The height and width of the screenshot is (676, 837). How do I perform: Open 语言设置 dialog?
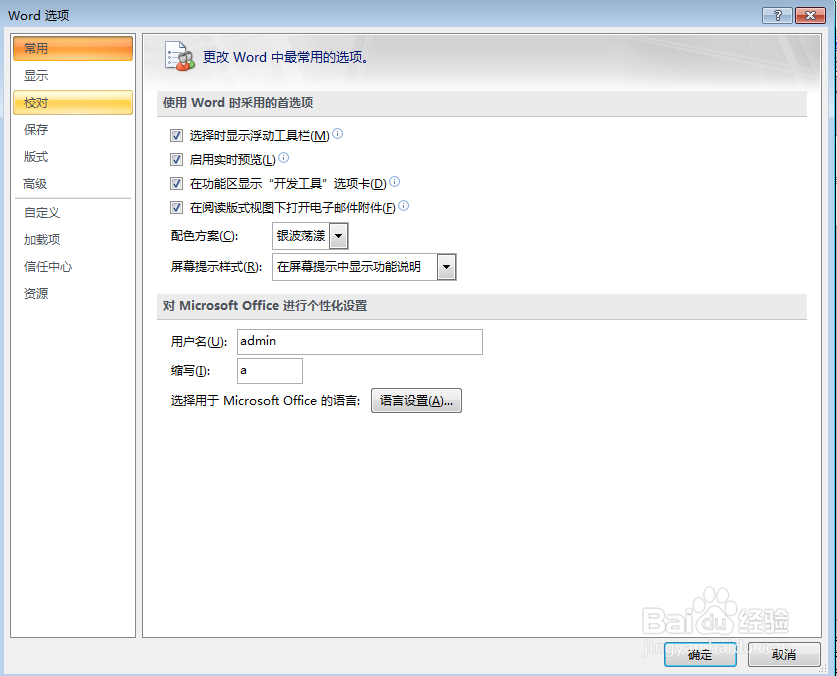[x=416, y=400]
